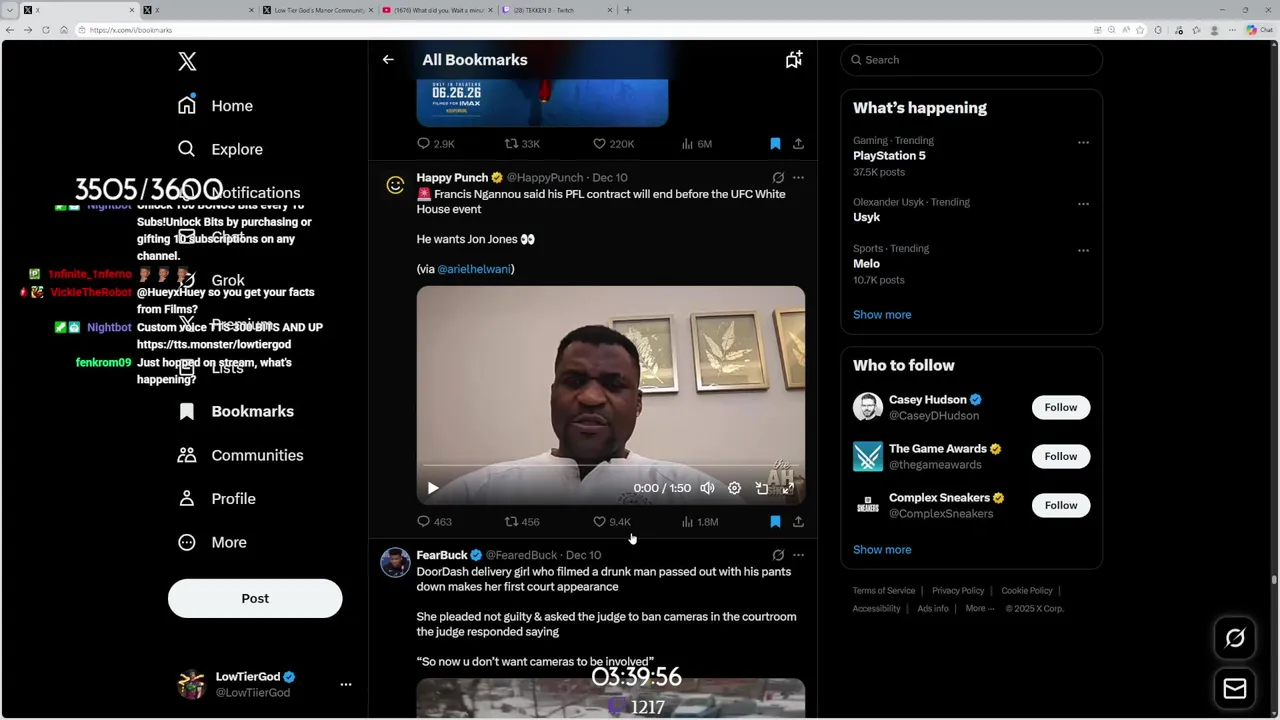This screenshot has width=1280, height=720.
Task: Switch to Low Tier God's Manor Community tab
Action: click(x=318, y=10)
